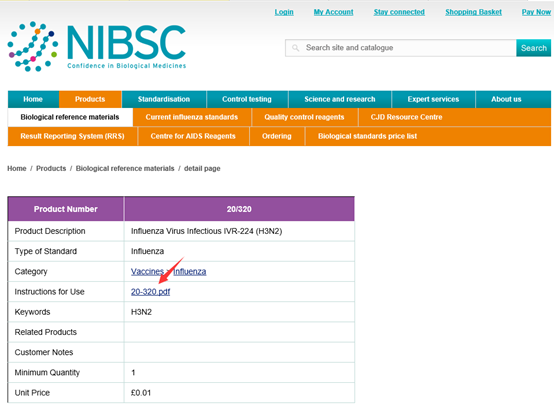Go to My Account
This screenshot has width=554, height=414.
coord(334,12)
